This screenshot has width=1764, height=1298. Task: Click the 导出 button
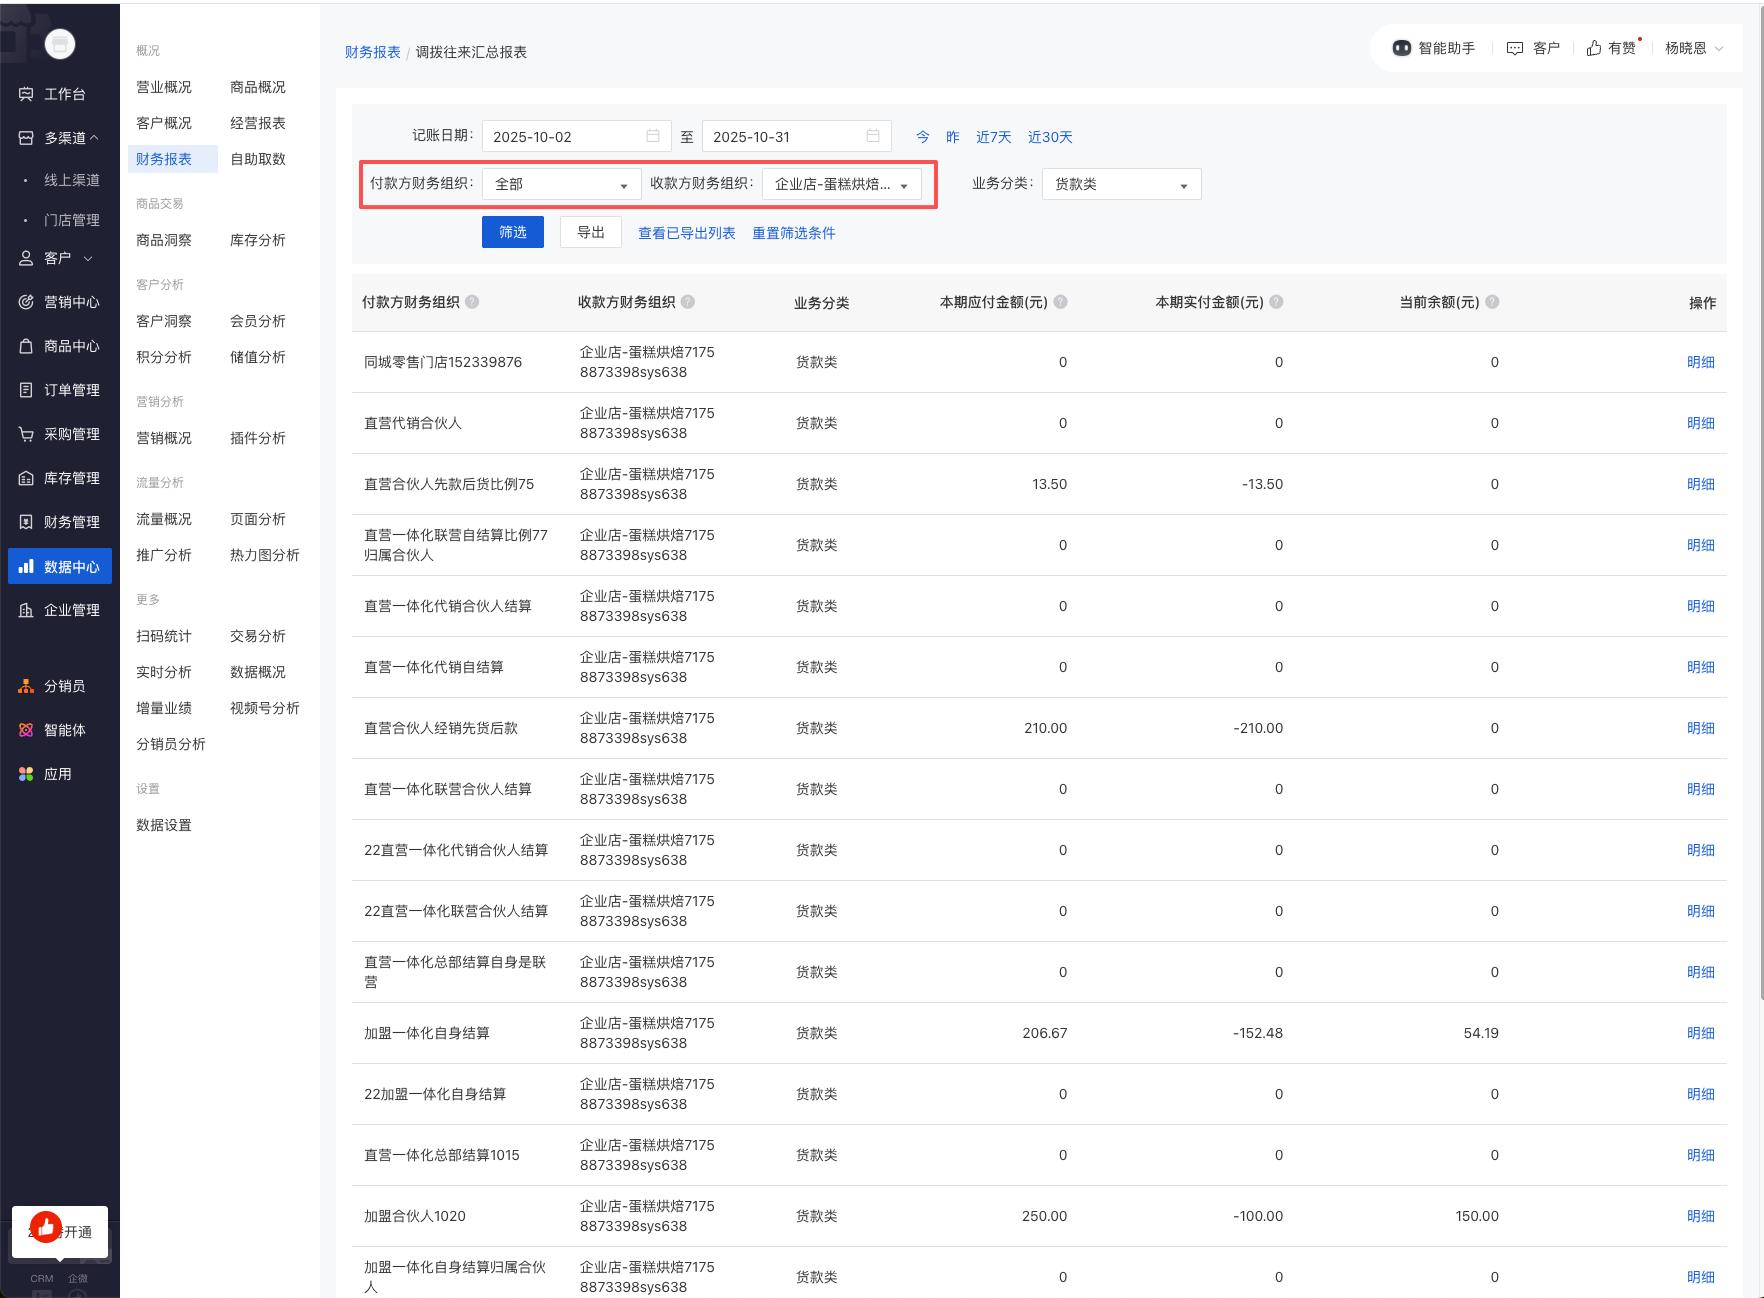click(x=591, y=232)
